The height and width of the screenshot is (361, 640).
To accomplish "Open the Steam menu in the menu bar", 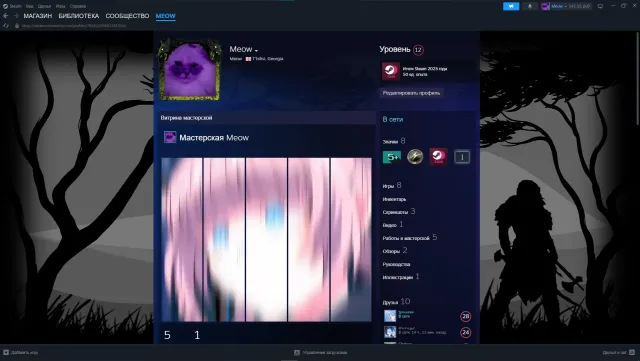I will click(16, 6).
